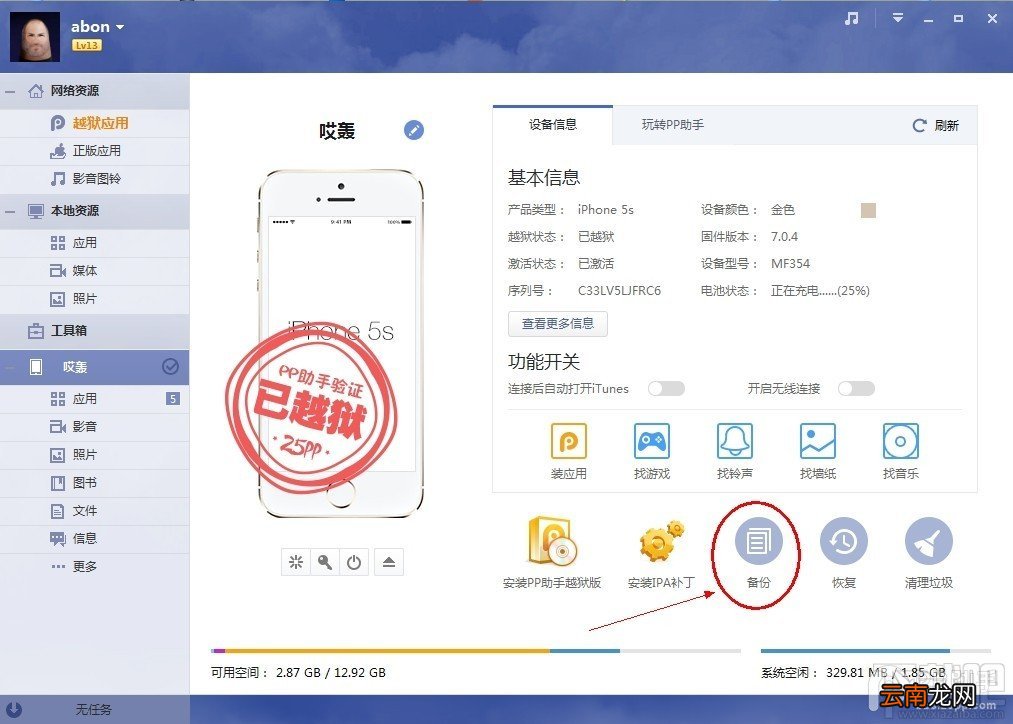Switch to the 设备信息 tab

point(552,125)
